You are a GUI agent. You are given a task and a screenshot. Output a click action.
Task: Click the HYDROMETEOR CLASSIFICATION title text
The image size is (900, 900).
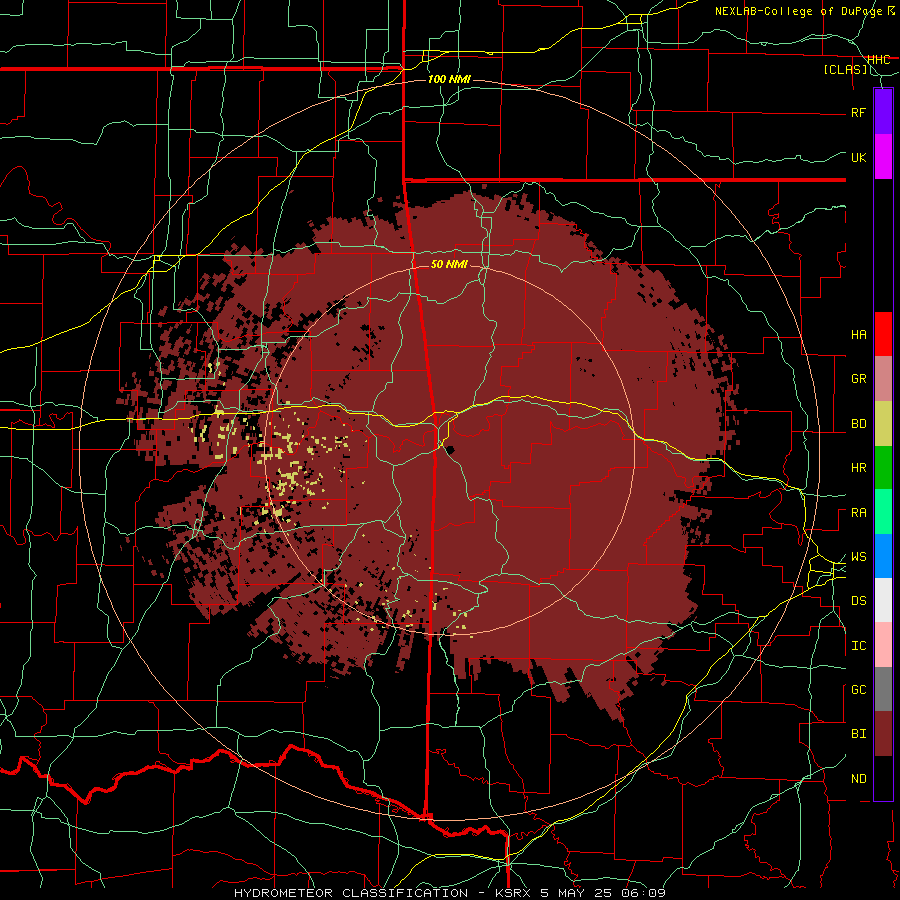[351, 893]
